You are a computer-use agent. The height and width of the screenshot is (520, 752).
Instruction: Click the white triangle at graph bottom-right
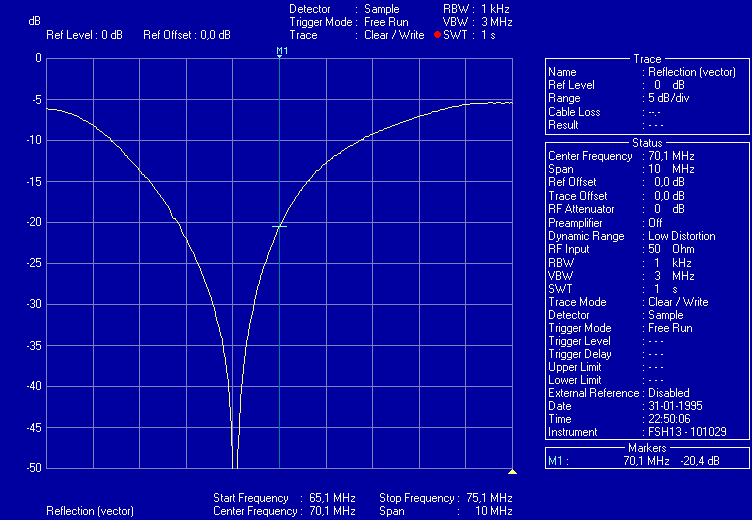[512, 471]
